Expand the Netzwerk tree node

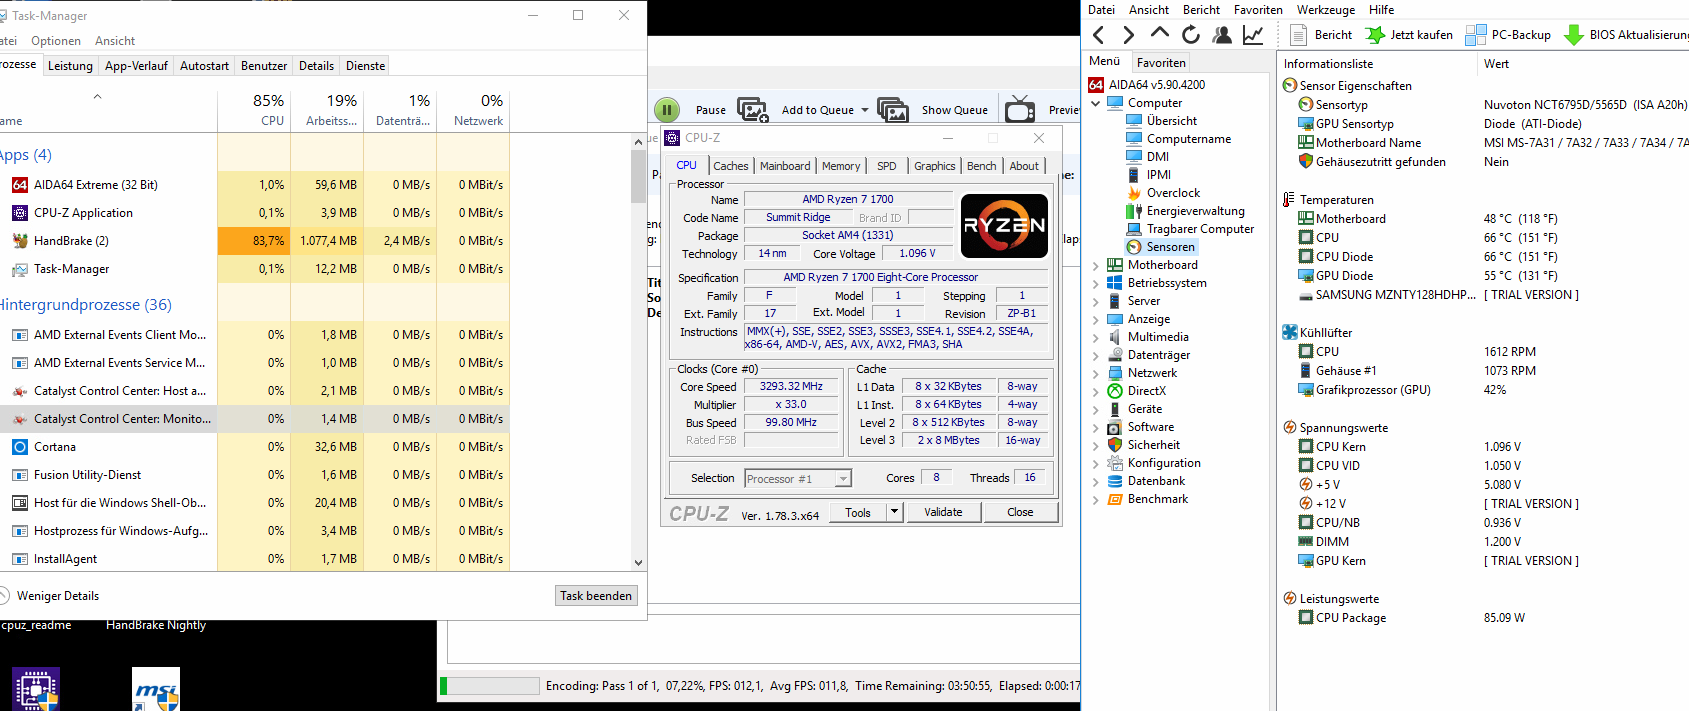pos(1096,374)
